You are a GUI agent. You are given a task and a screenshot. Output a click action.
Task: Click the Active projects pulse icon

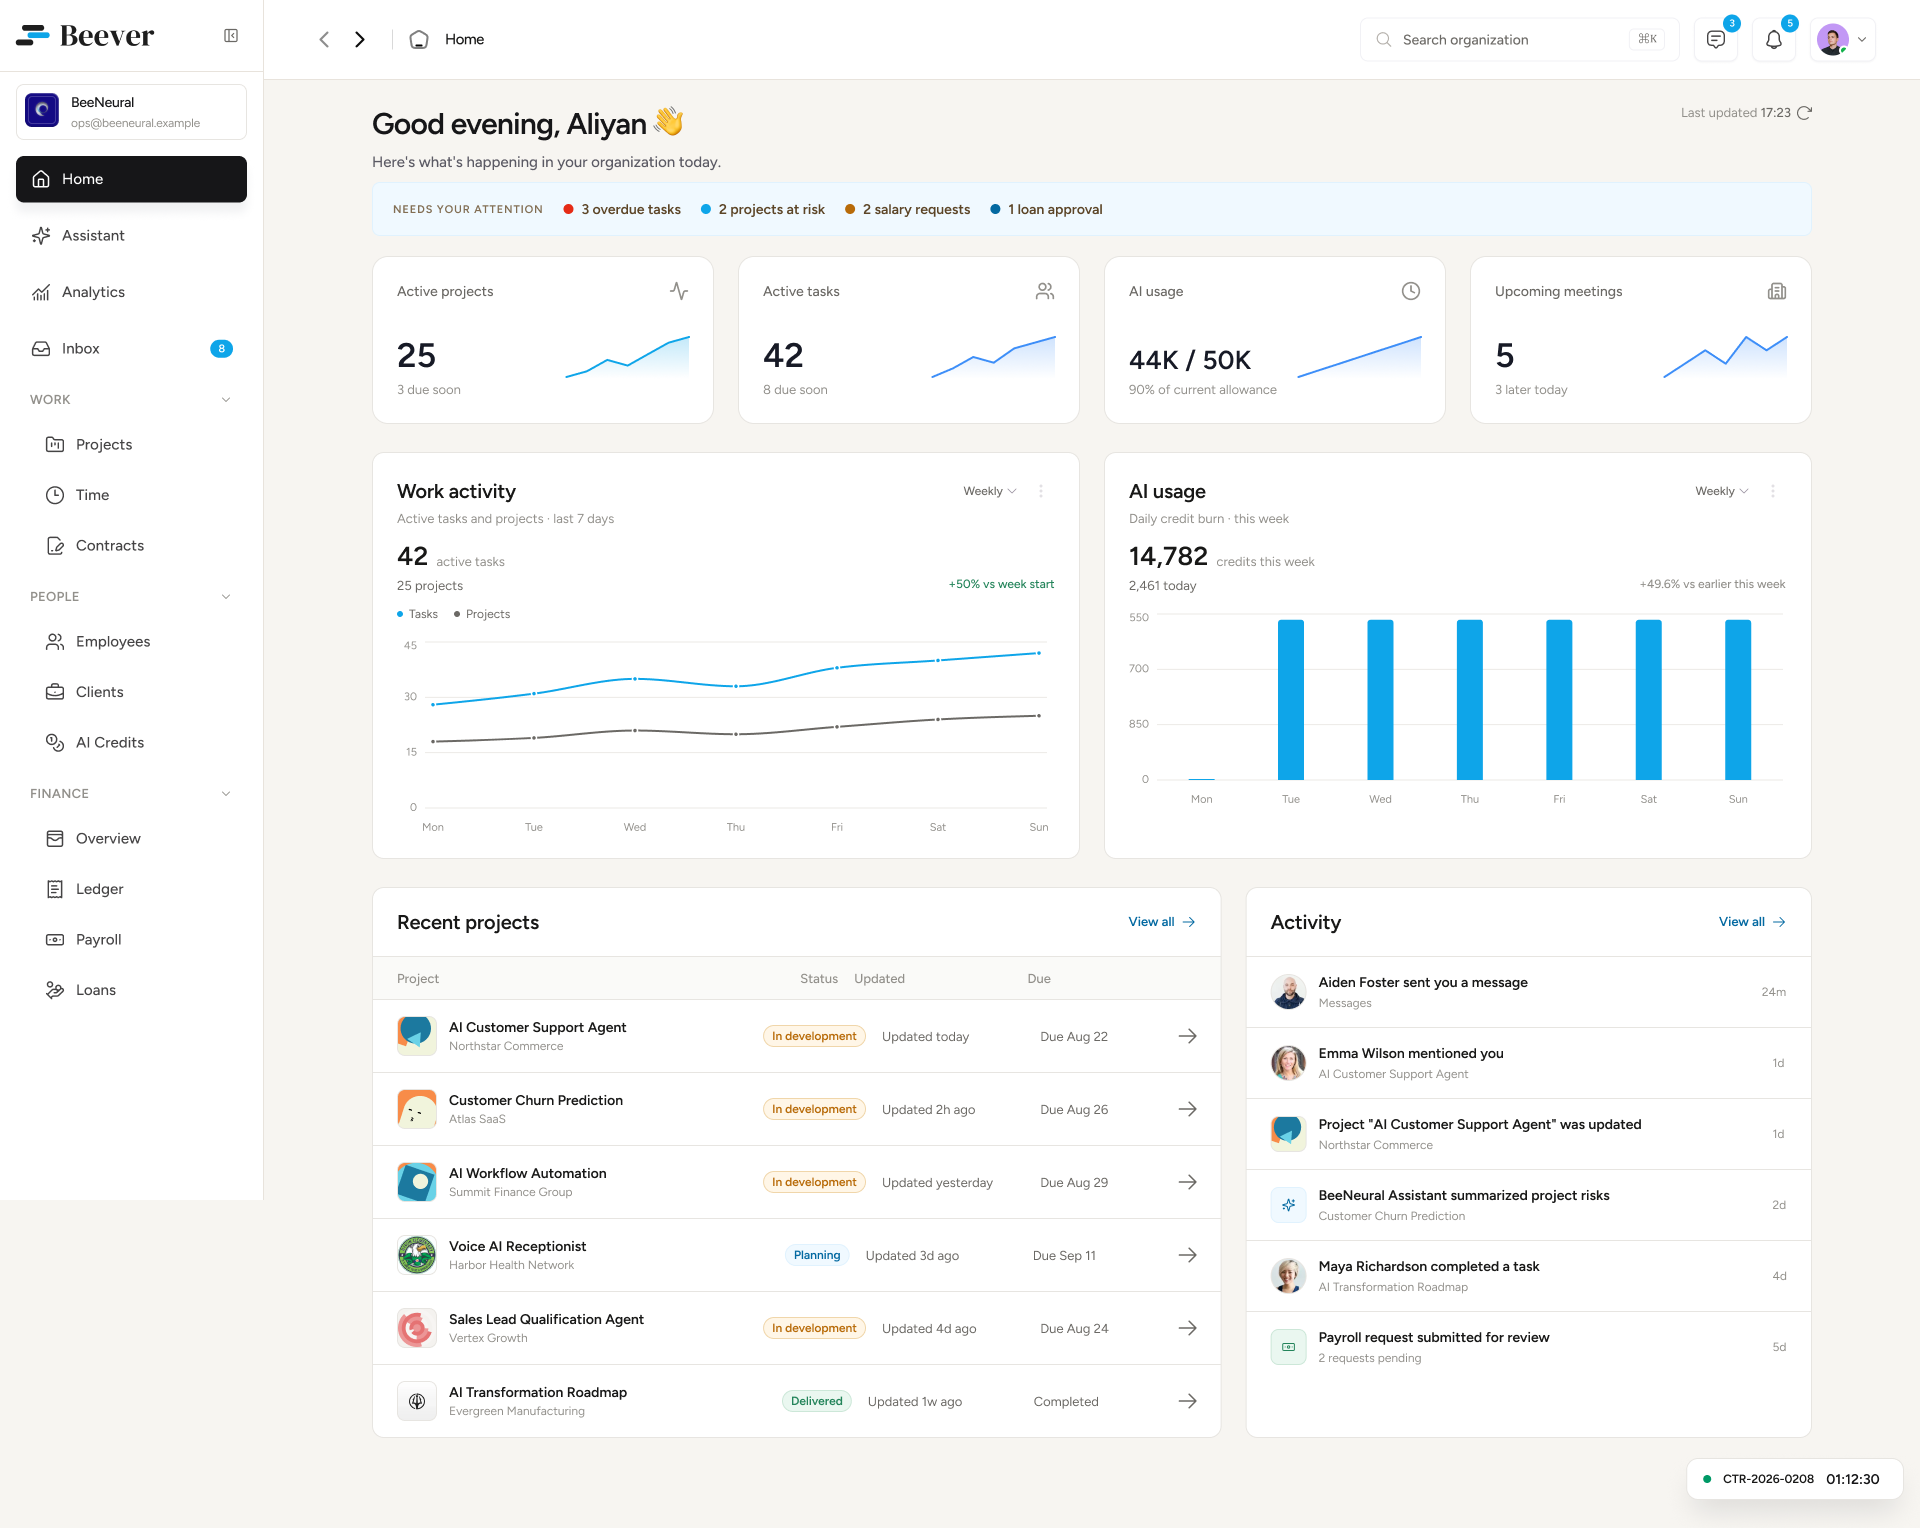679,291
